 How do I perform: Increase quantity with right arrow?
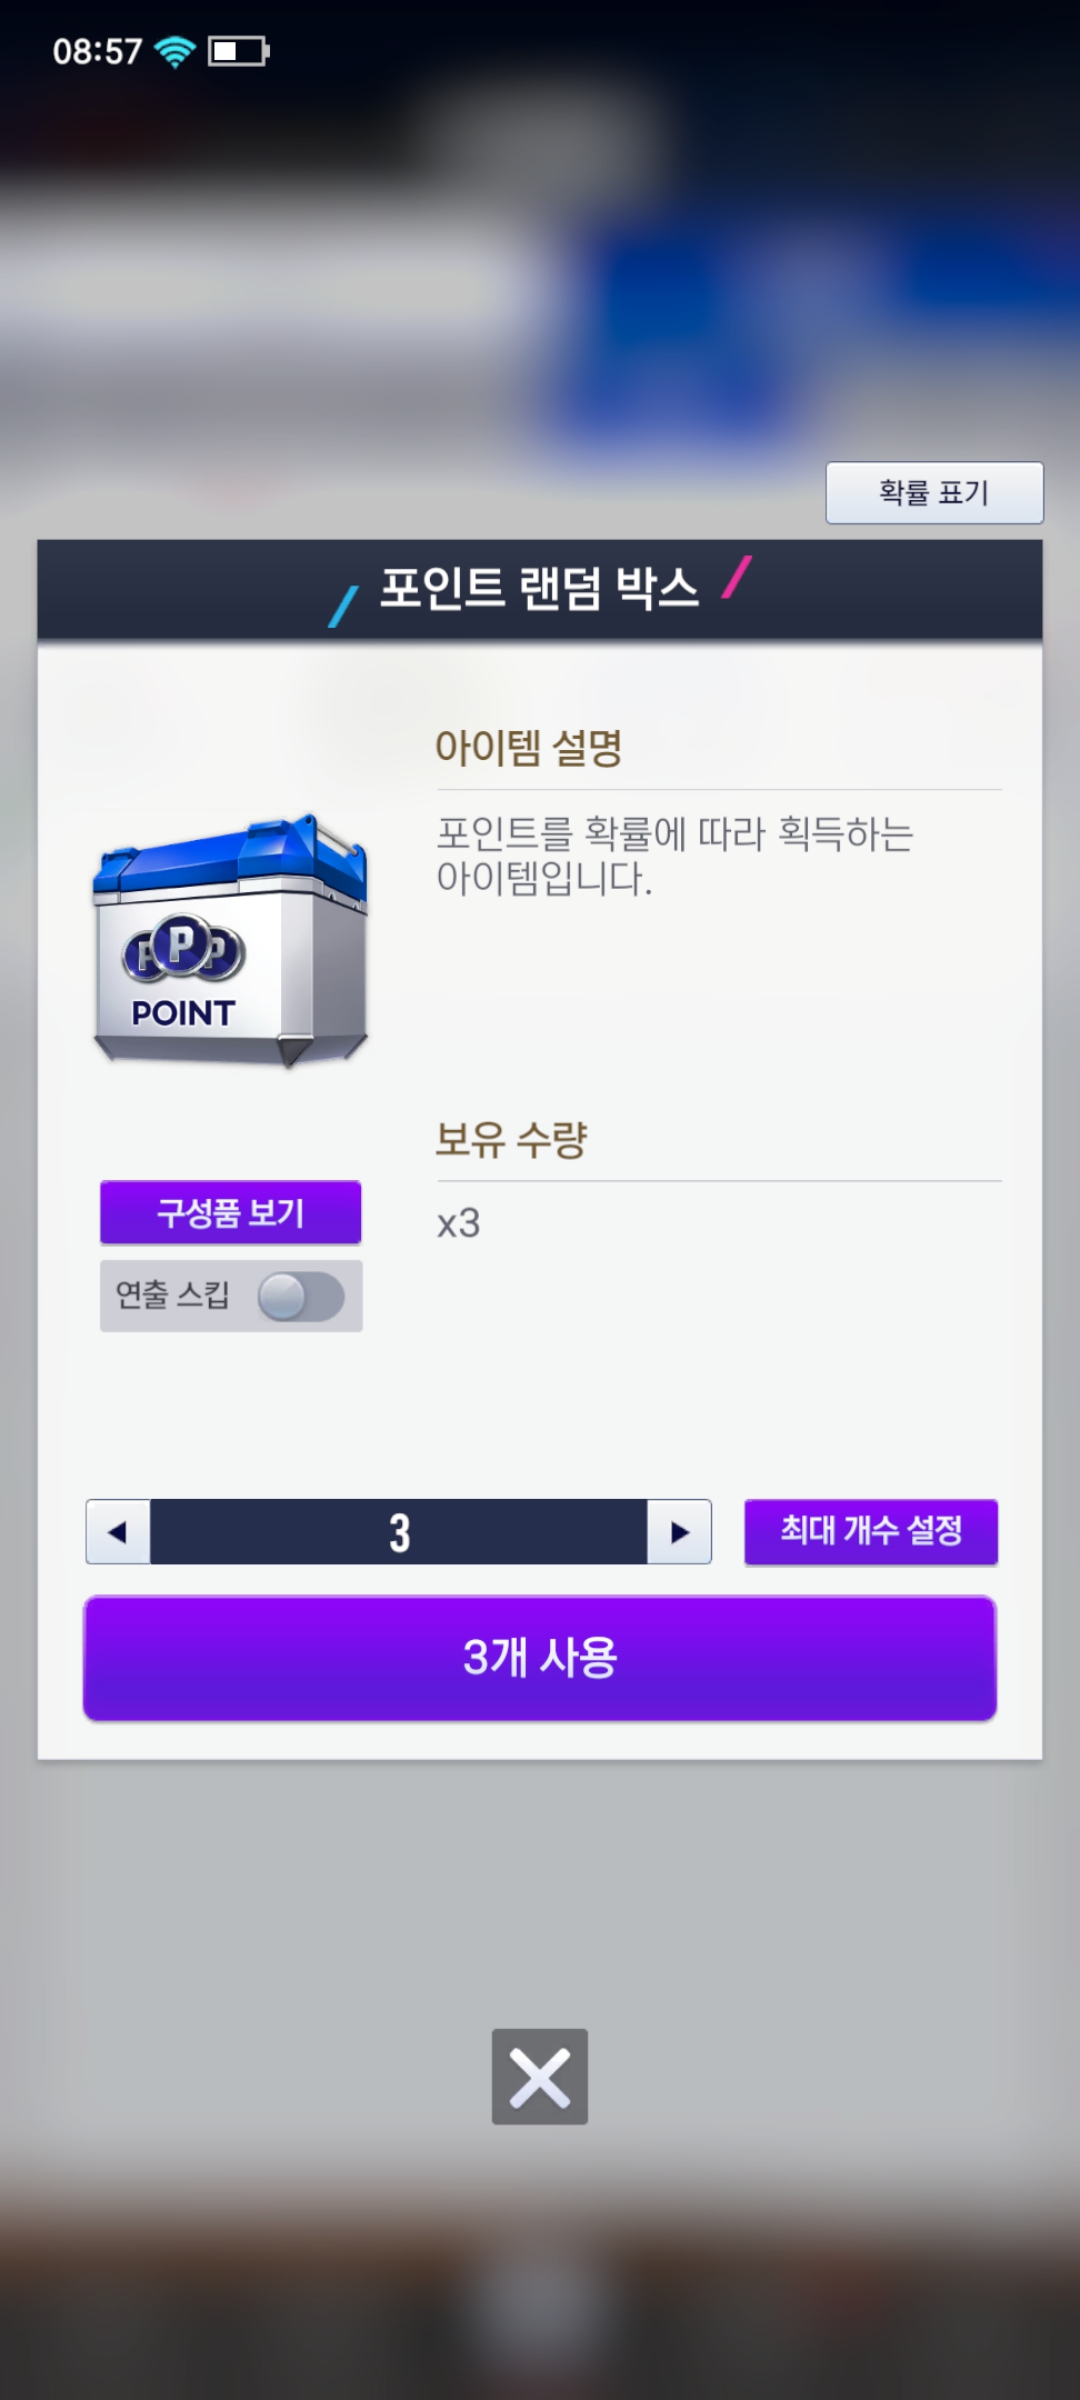coord(679,1531)
